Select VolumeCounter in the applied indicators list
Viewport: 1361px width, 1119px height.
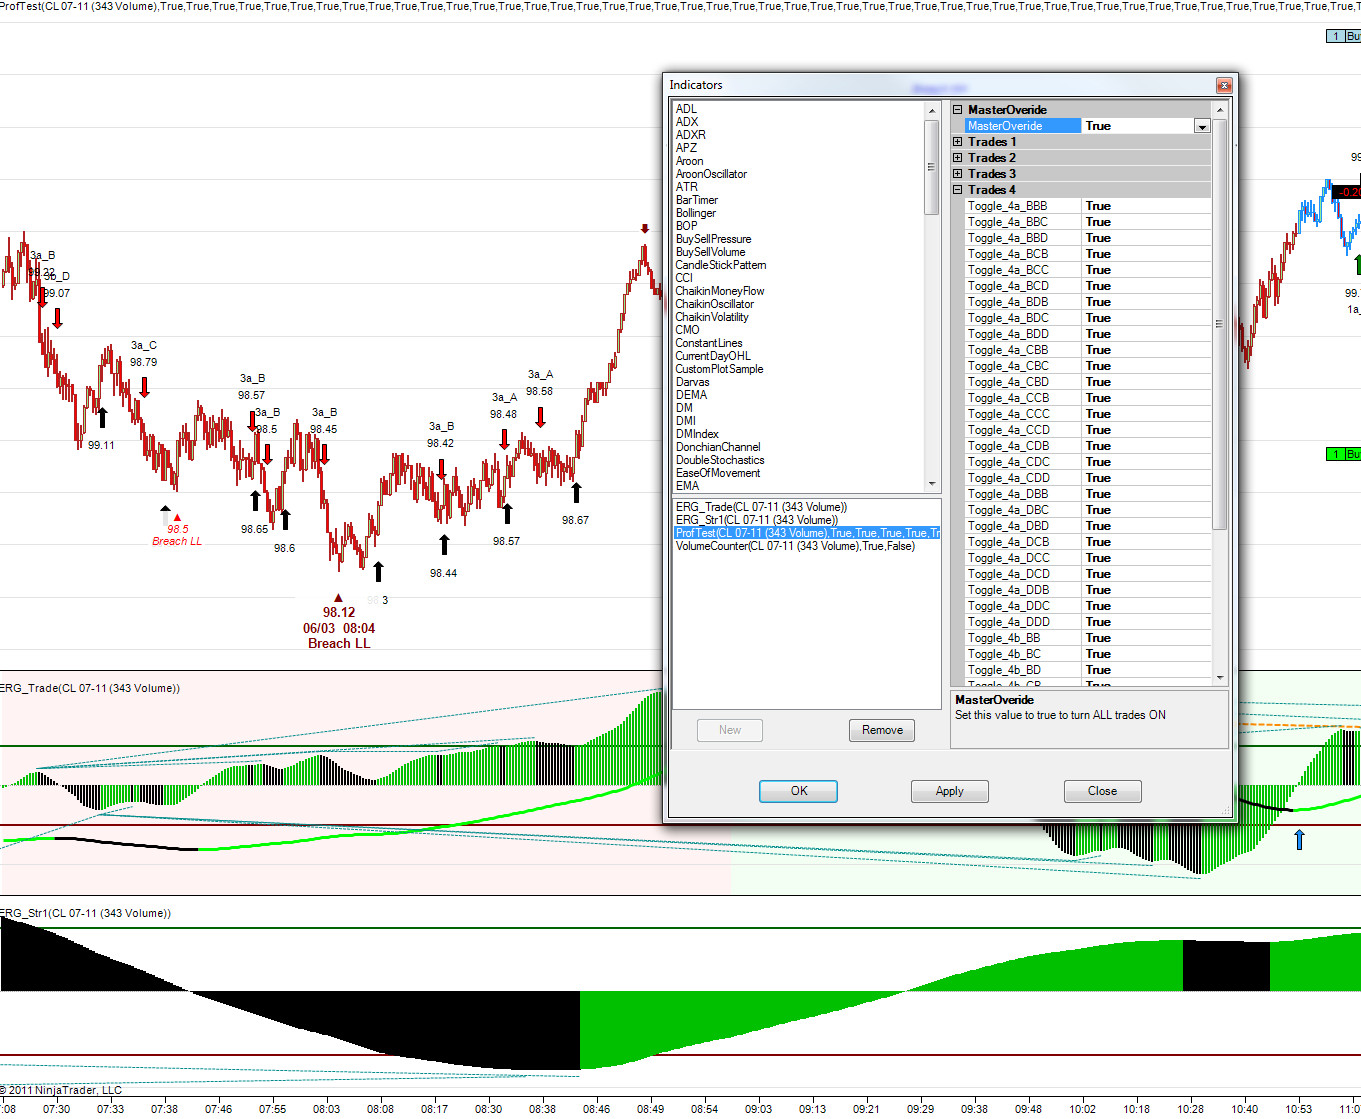[795, 546]
